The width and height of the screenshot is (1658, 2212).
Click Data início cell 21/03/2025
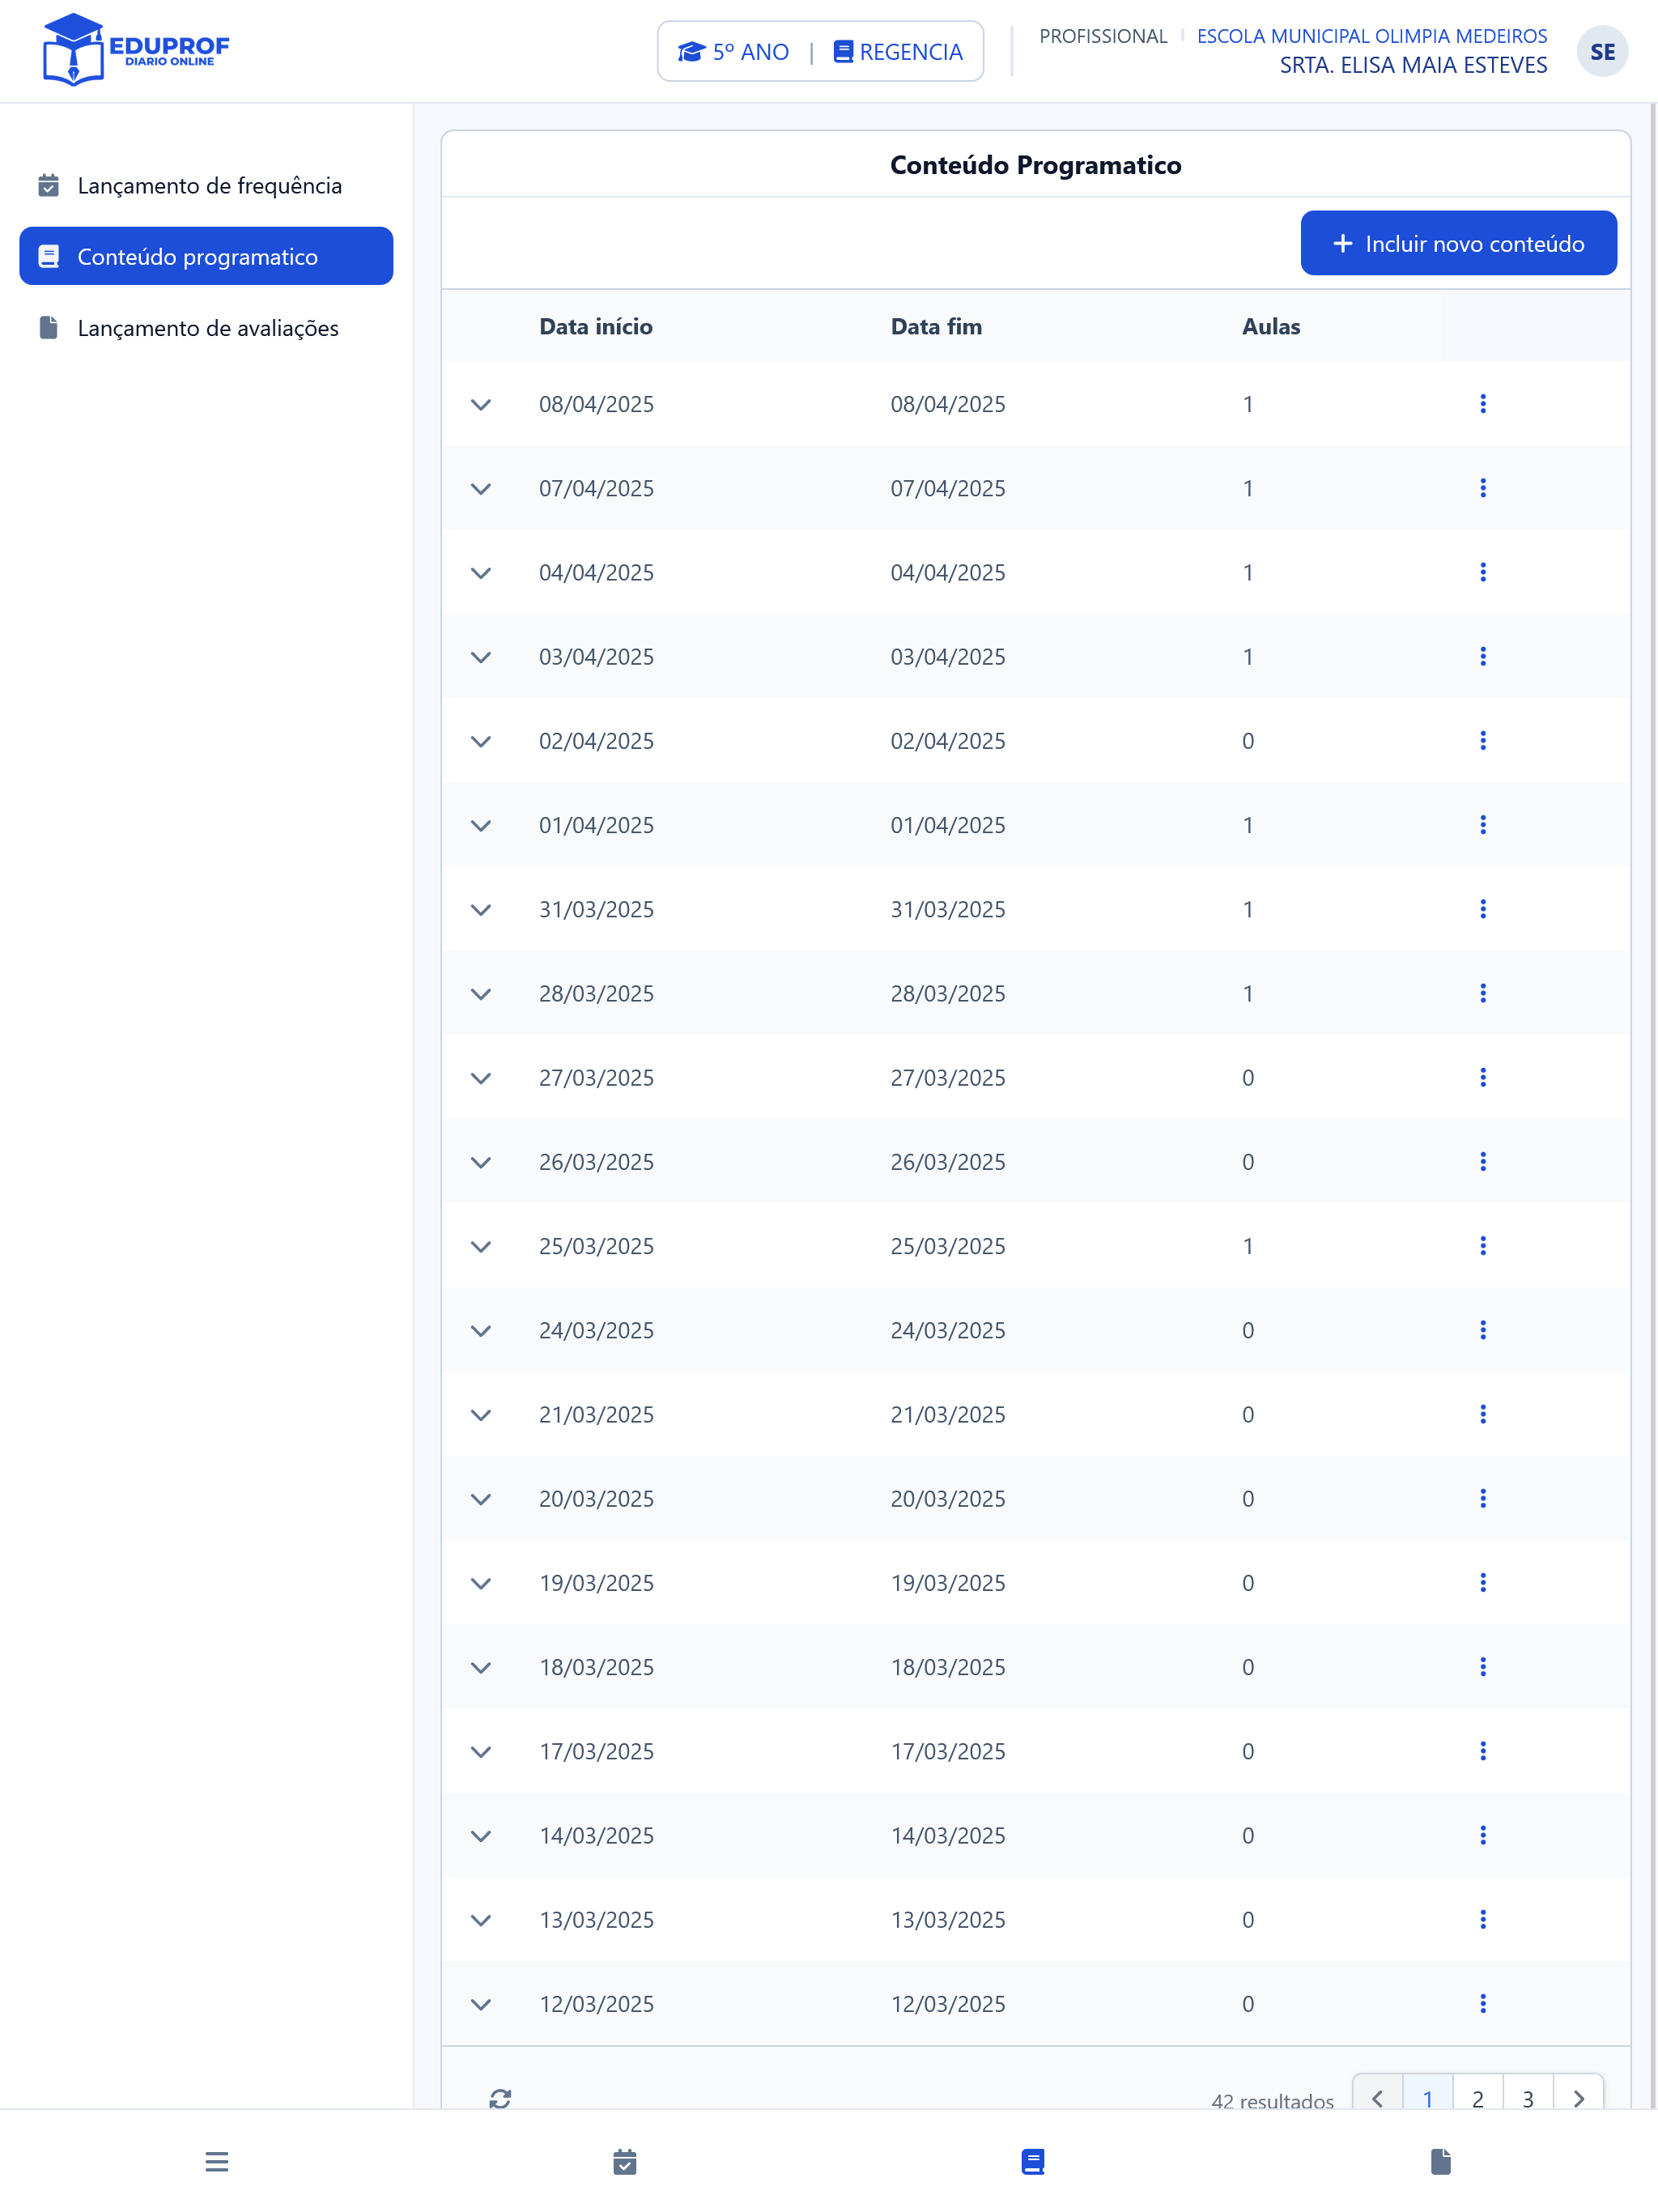tap(596, 1414)
